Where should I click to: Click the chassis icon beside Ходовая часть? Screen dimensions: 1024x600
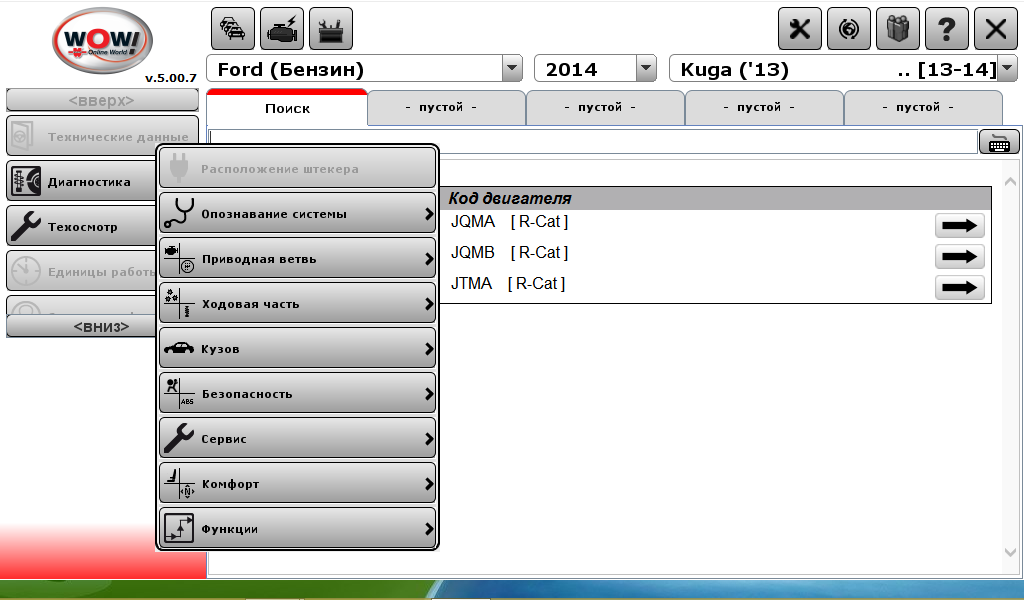[x=180, y=303]
